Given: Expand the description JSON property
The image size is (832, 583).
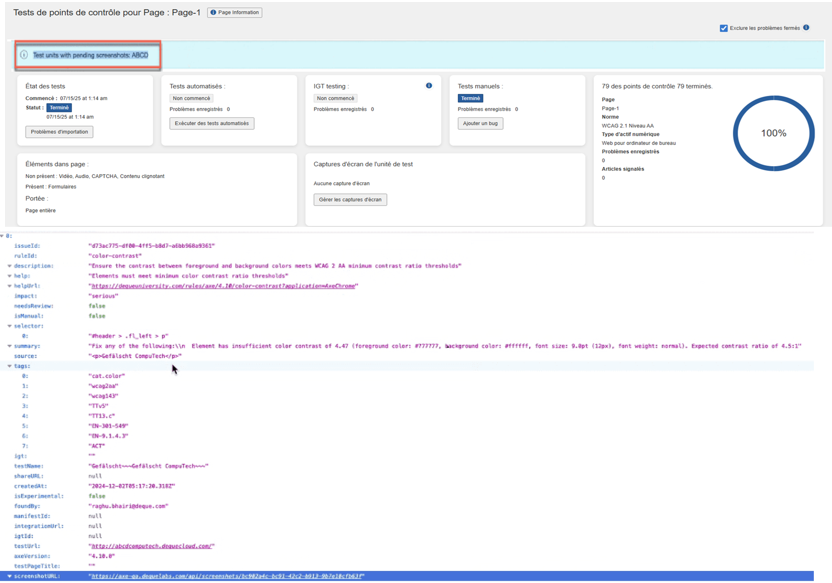Looking at the screenshot, I should point(10,266).
